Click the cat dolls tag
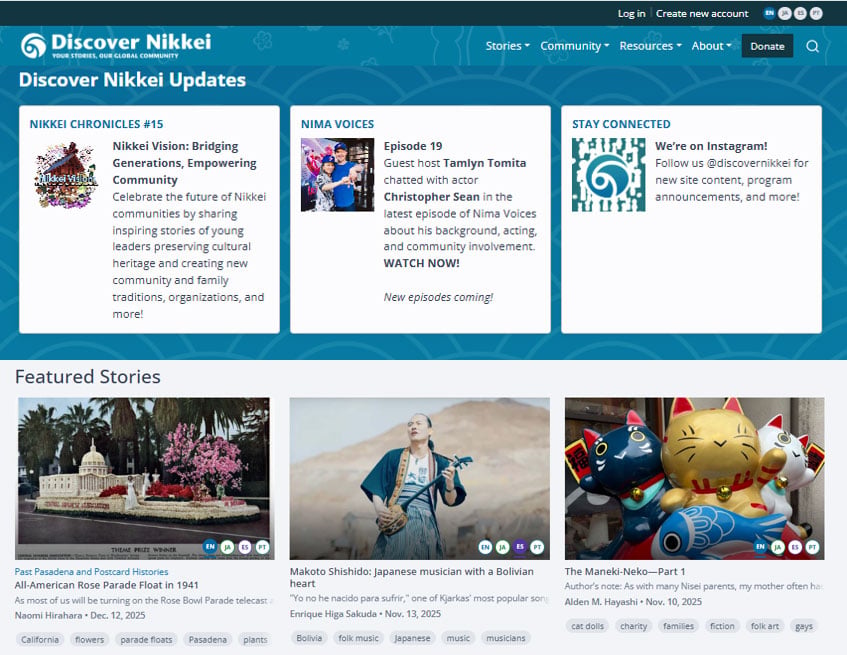This screenshot has height=655, width=847. coord(588,626)
